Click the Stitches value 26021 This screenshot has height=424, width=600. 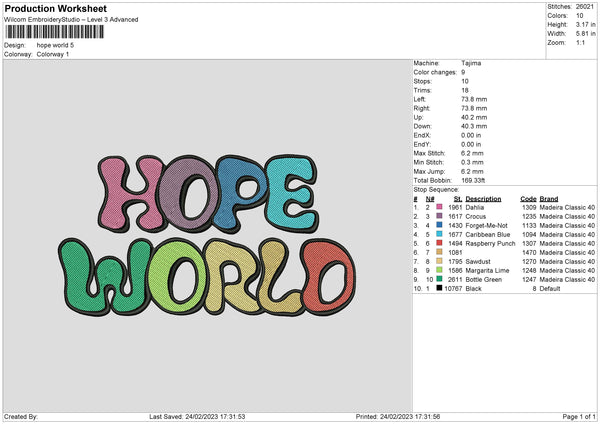coord(584,7)
